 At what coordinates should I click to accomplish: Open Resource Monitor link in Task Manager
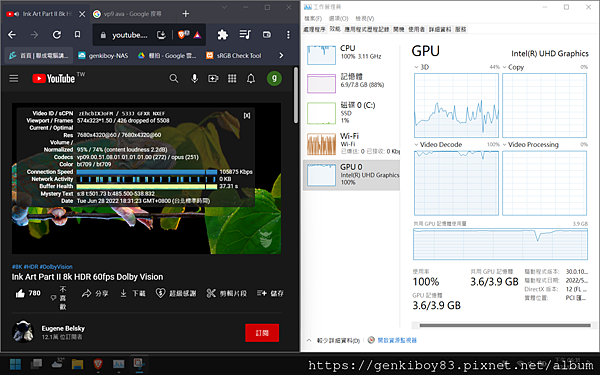(x=396, y=340)
